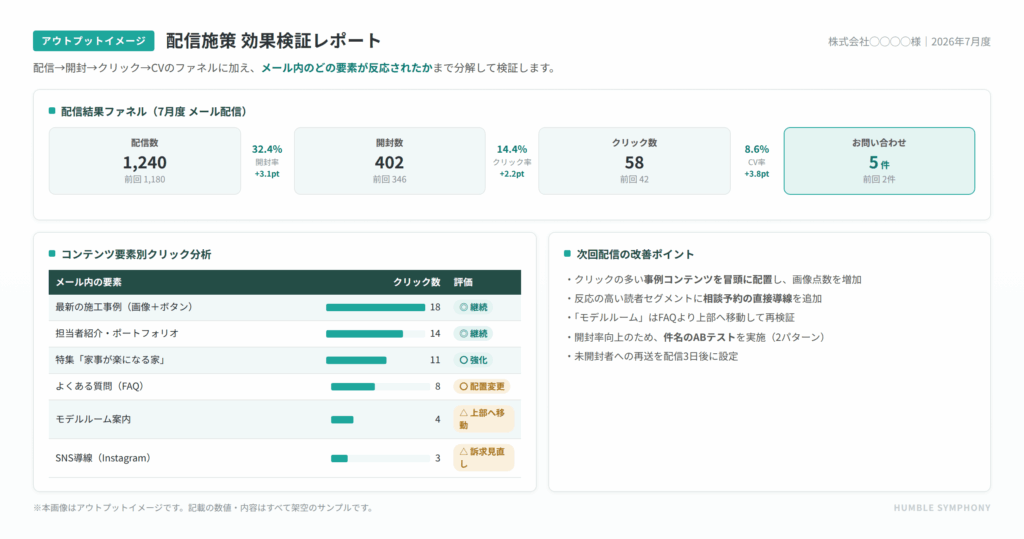
Task: Click the 14.4% クリック率 value
Action: [512, 150]
